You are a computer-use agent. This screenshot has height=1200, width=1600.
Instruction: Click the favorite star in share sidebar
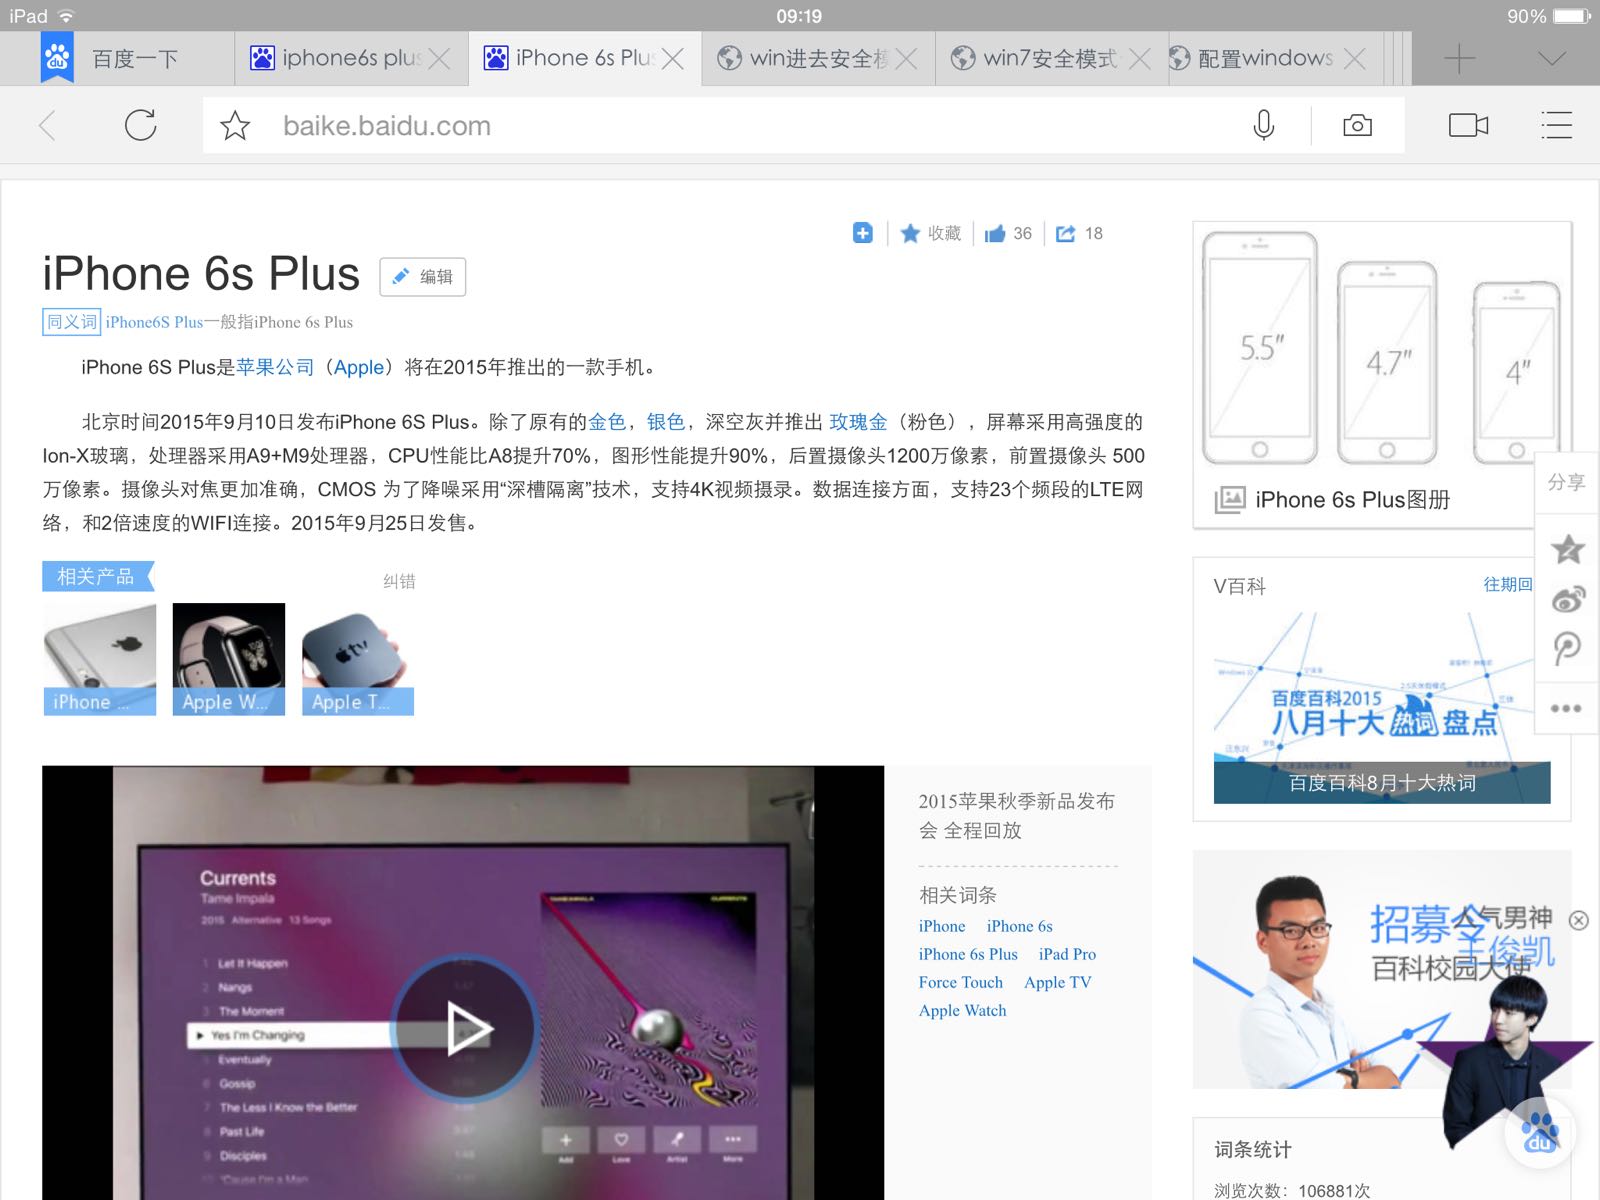pyautogui.click(x=1567, y=548)
